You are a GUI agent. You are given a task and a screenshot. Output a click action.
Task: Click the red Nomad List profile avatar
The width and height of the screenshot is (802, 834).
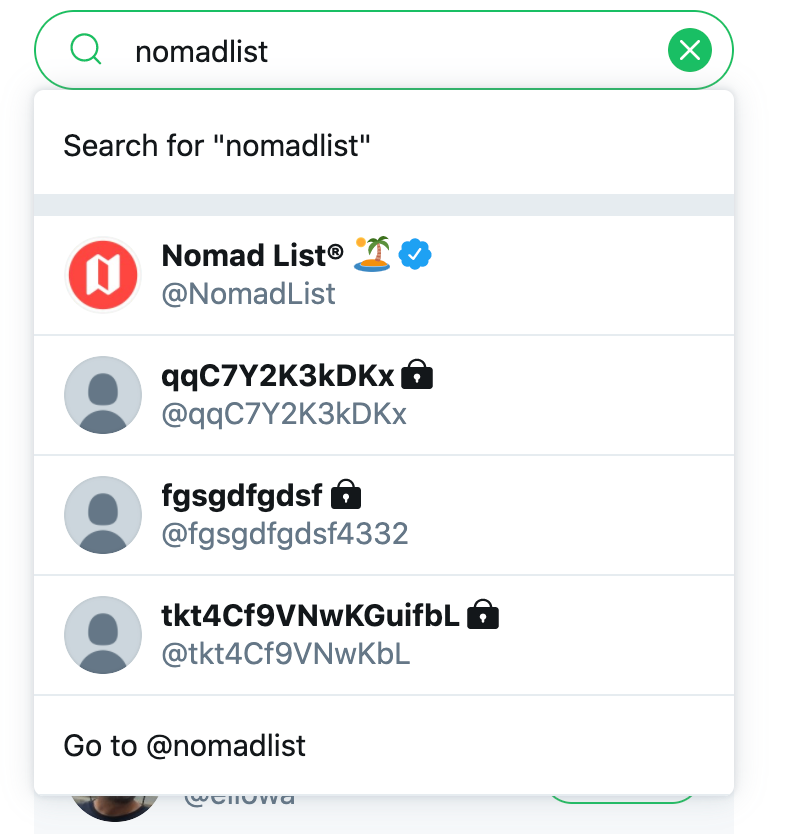(103, 275)
